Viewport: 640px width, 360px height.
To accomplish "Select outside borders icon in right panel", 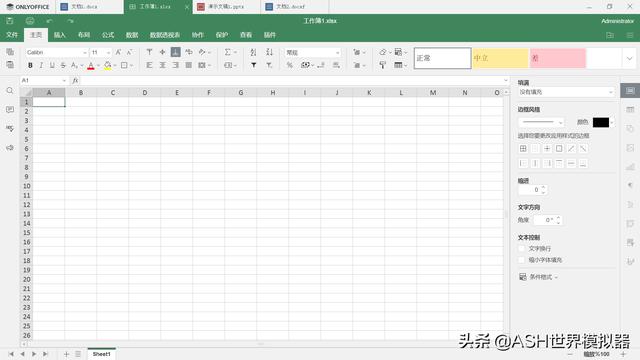I will (x=559, y=149).
